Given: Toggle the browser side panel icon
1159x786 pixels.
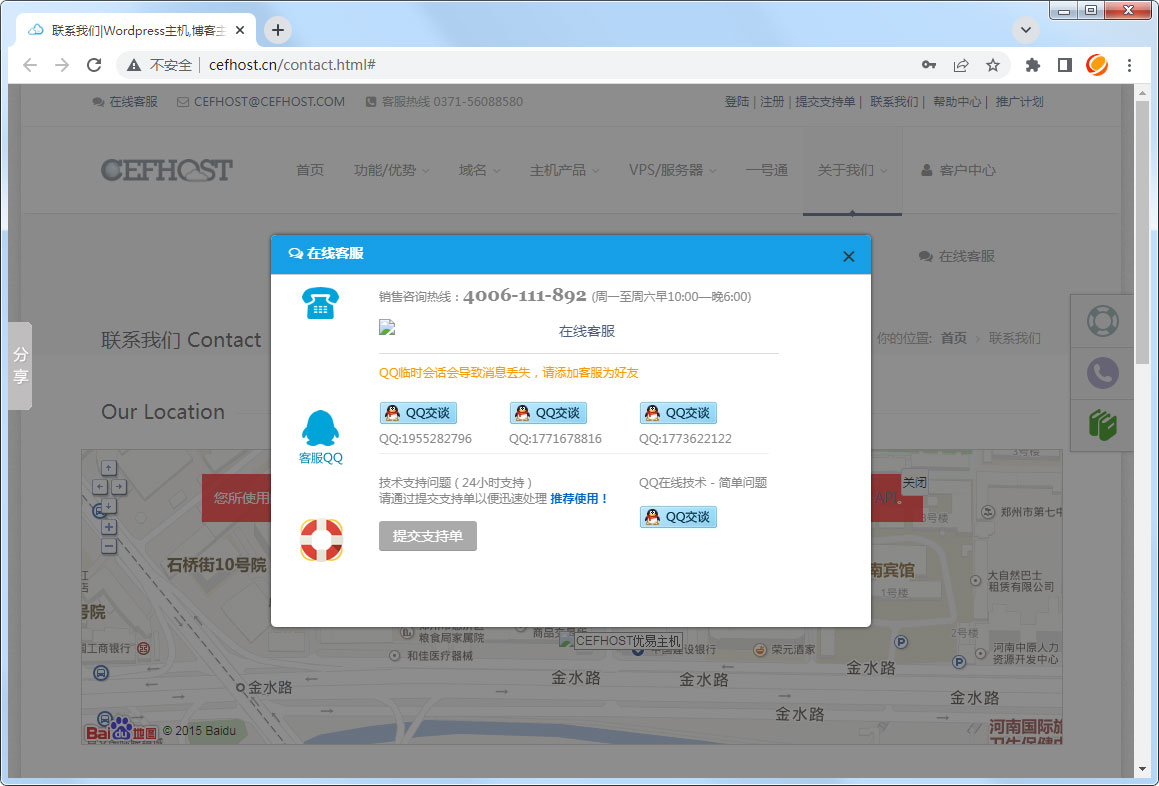Looking at the screenshot, I should [1064, 65].
